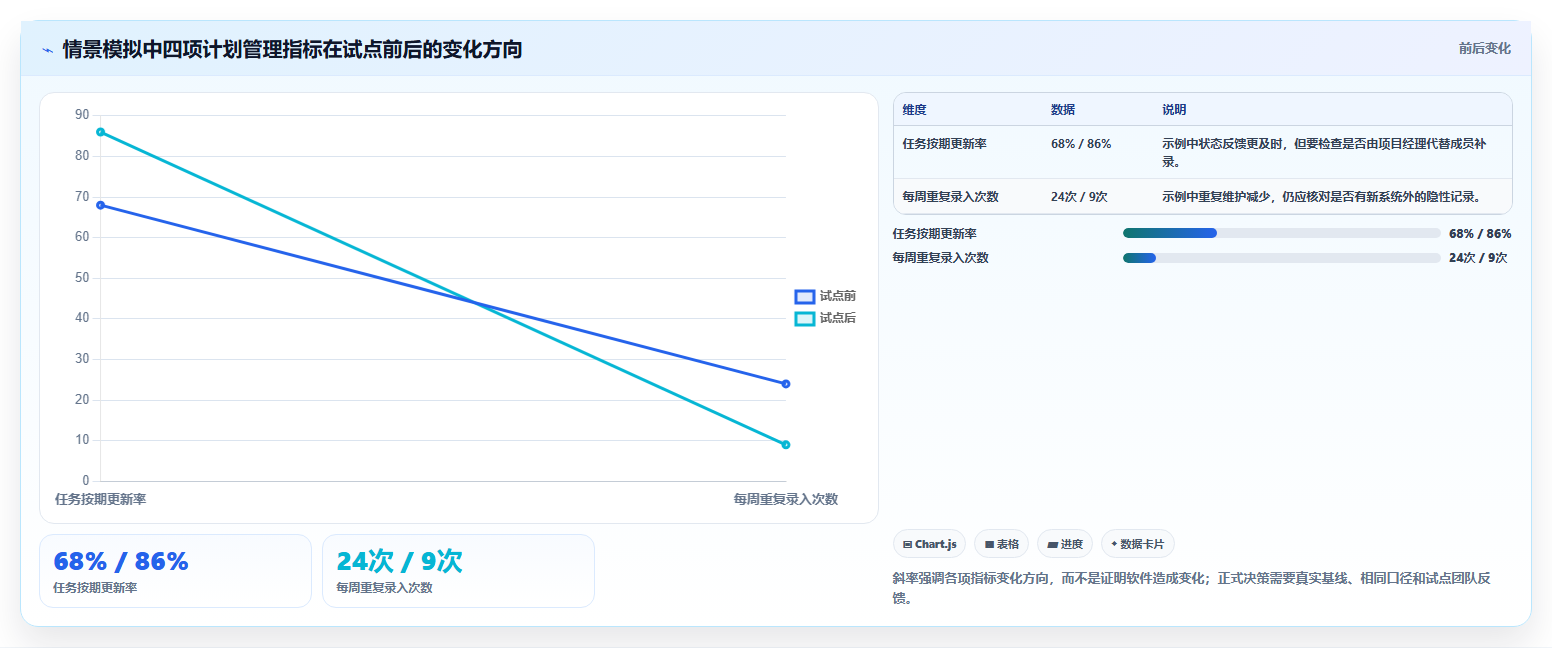Viewport: 1552px width, 648px height.
Task: Click the 每周重复录入次数 progress bar
Action: coord(1281,258)
